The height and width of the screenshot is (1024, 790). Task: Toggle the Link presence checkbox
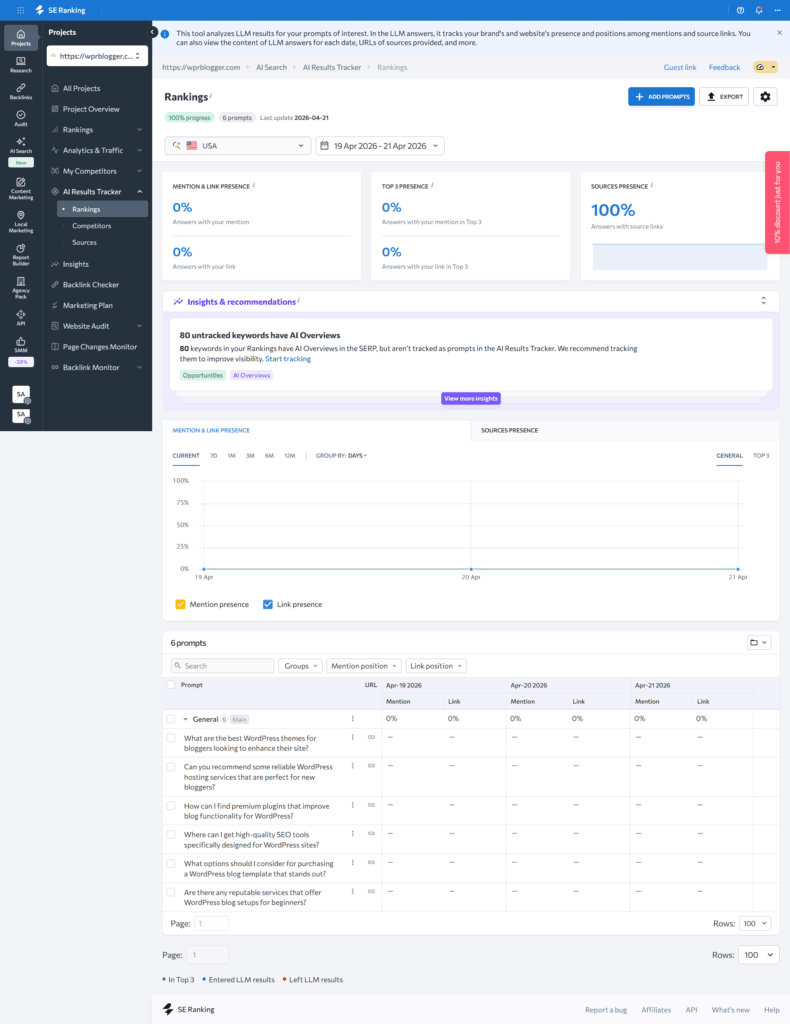coord(268,604)
